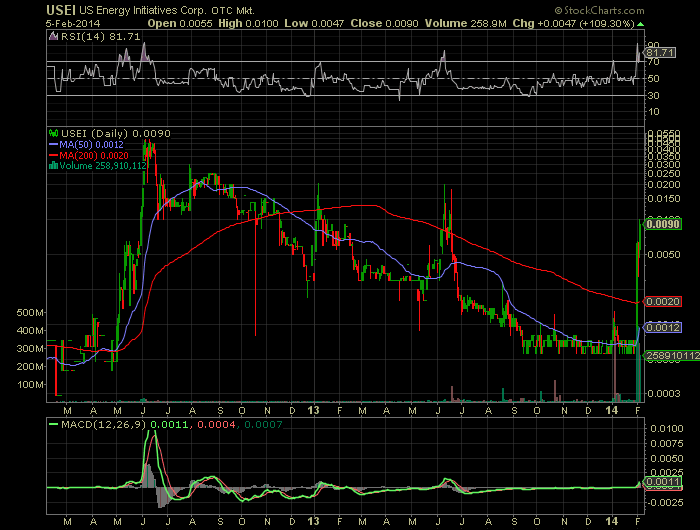This screenshot has width=700, height=530.
Task: Click the candlestick legend icon beside USEI (Daily)
Action: click(x=54, y=133)
